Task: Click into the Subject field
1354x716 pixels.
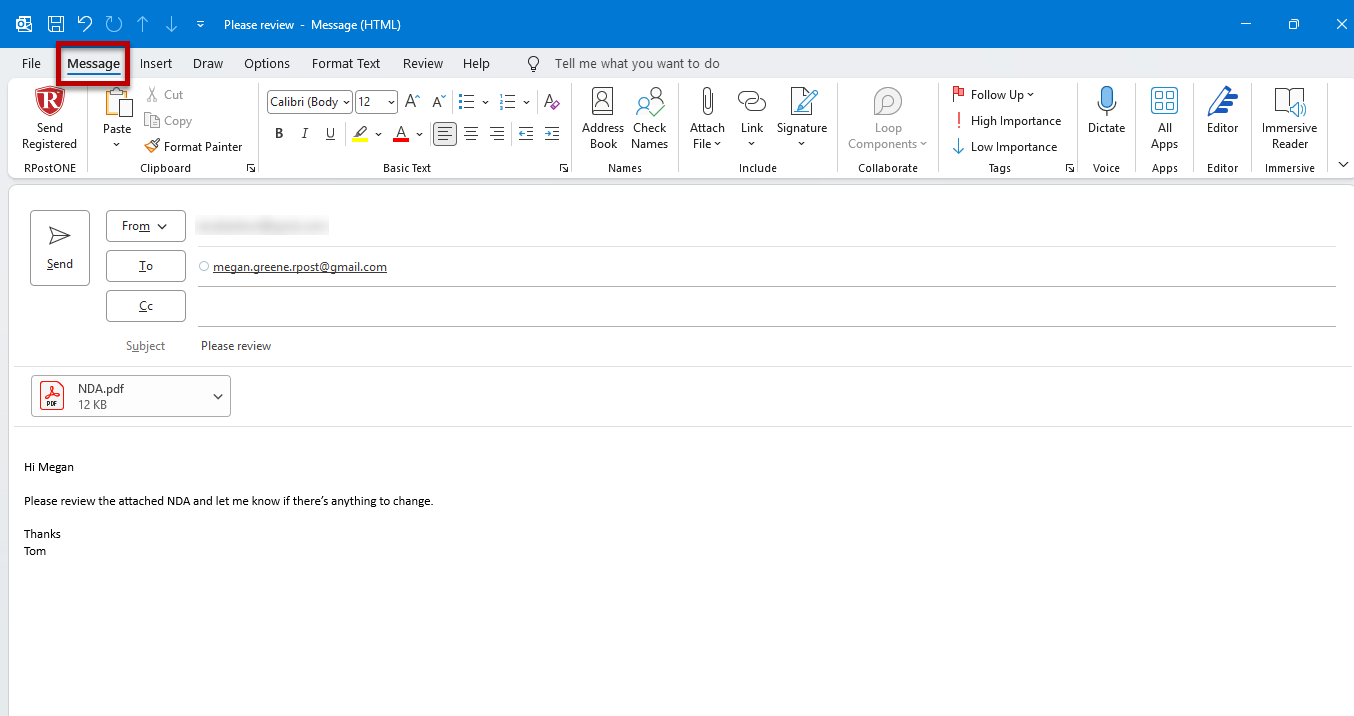Action: coord(767,346)
